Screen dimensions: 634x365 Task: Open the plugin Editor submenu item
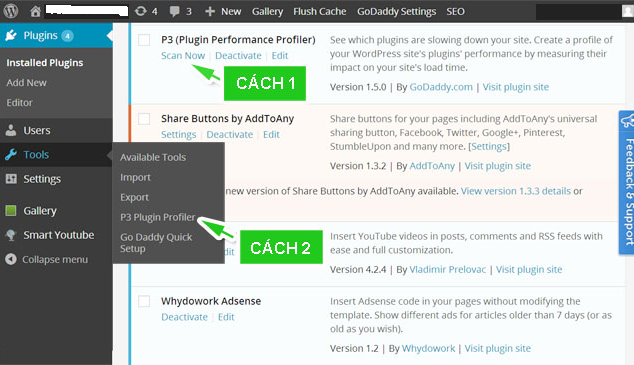[x=19, y=102]
